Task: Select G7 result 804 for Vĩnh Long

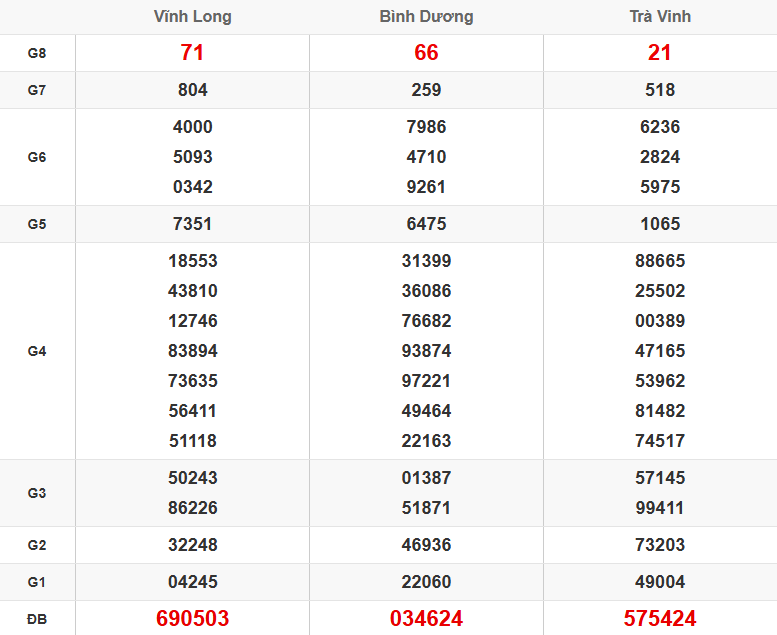Action: click(192, 90)
